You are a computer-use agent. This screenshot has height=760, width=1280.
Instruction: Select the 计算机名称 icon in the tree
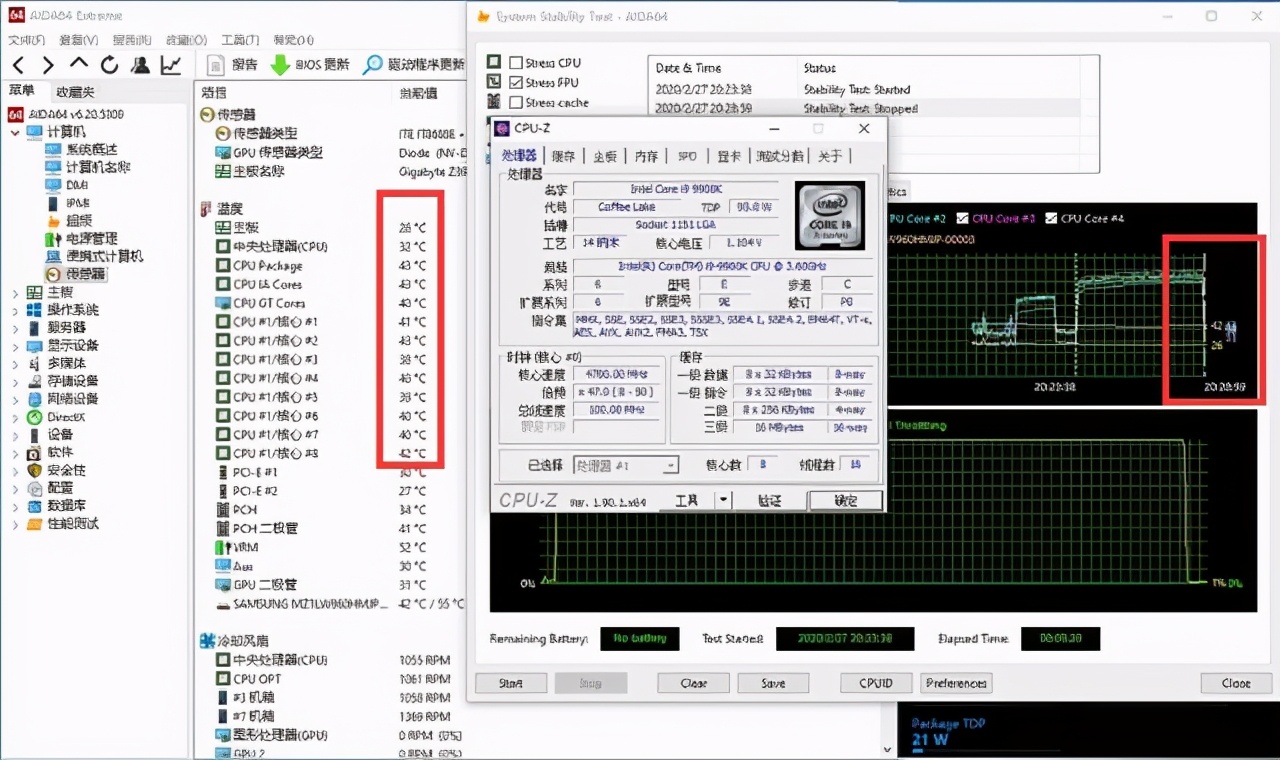point(52,167)
